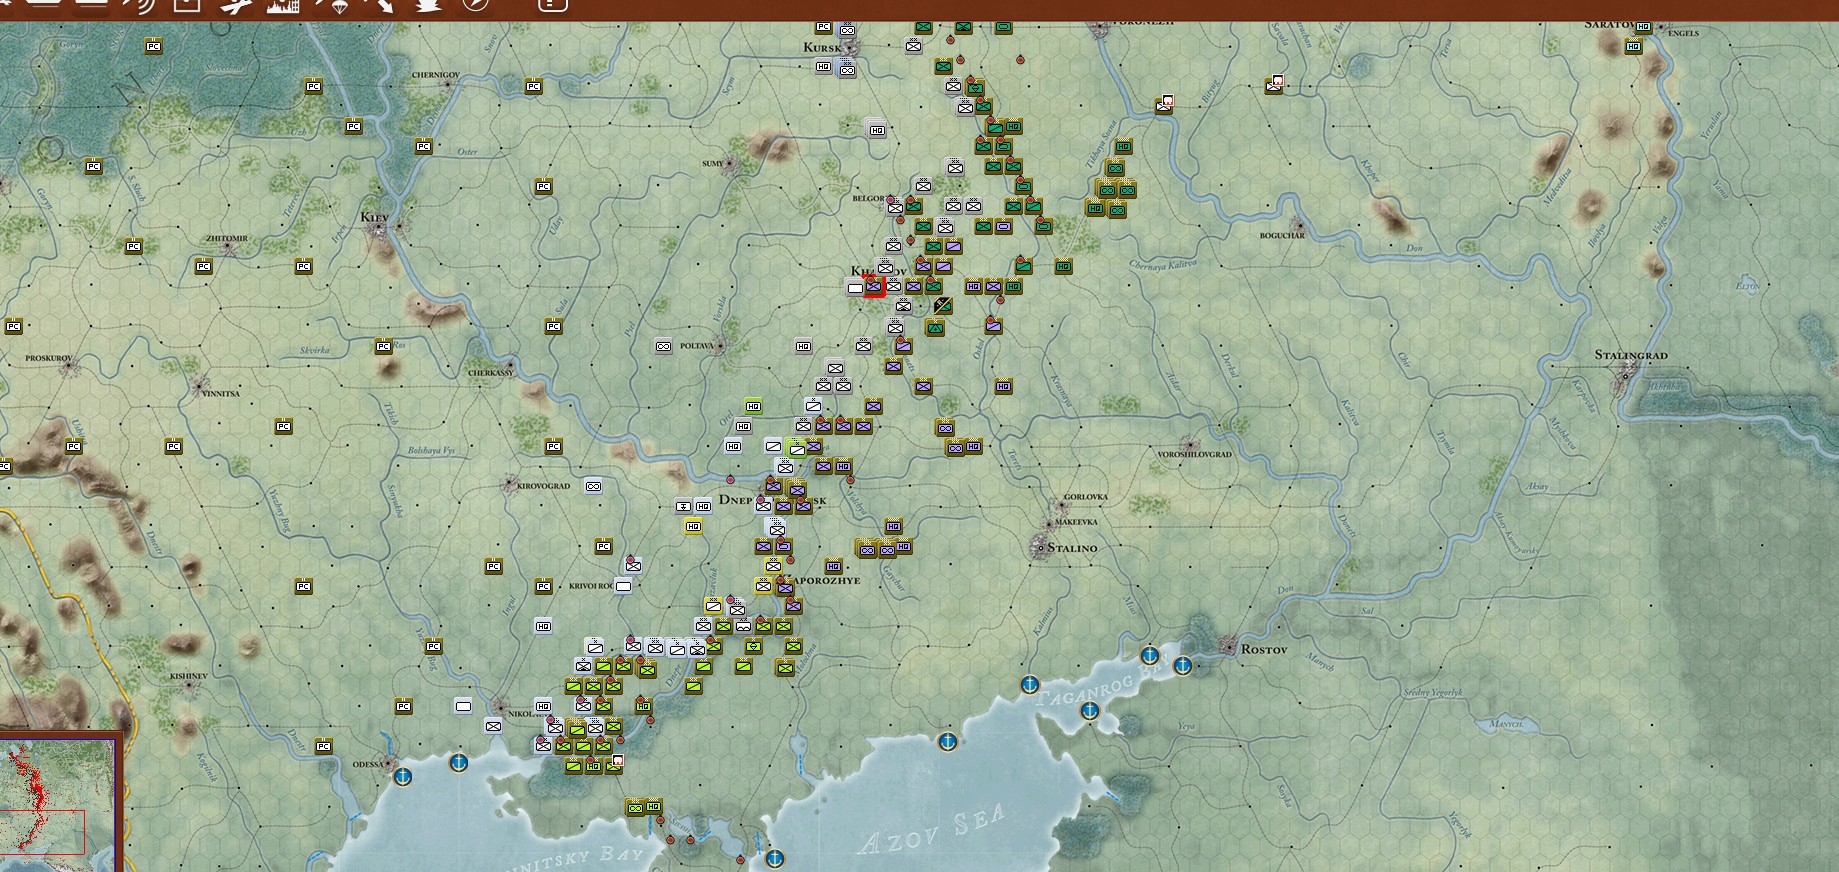Viewport: 1839px width, 872px height.
Task: Select the gray HQ counter just below Kursk label
Action: [x=823, y=67]
